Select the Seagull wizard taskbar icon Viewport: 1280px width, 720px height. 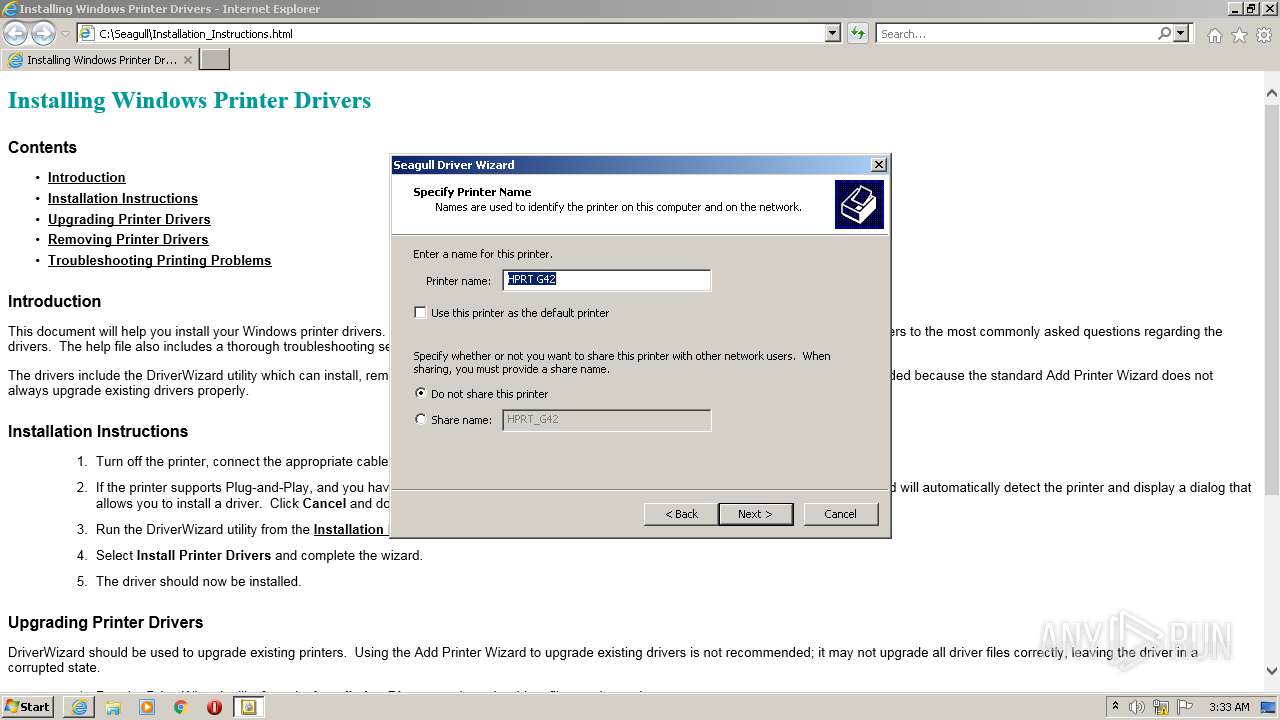coord(248,707)
